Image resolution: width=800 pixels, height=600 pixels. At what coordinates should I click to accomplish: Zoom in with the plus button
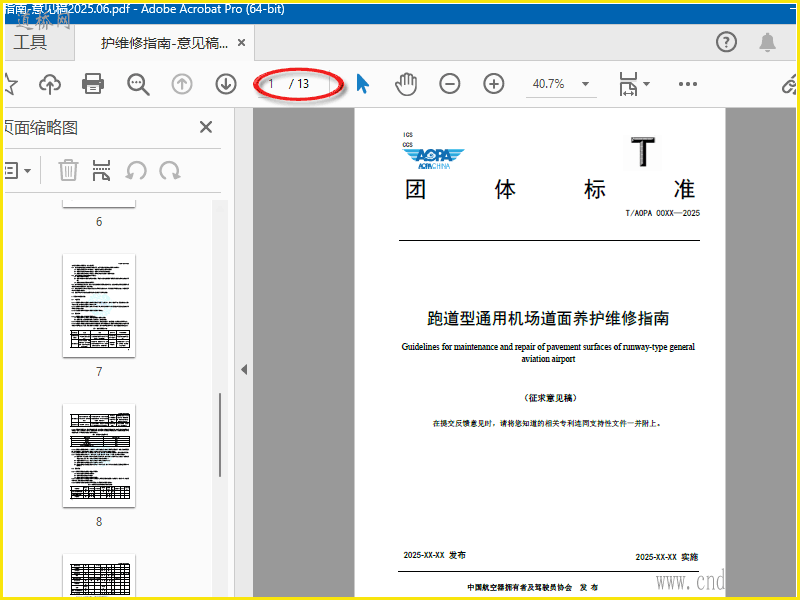[493, 84]
